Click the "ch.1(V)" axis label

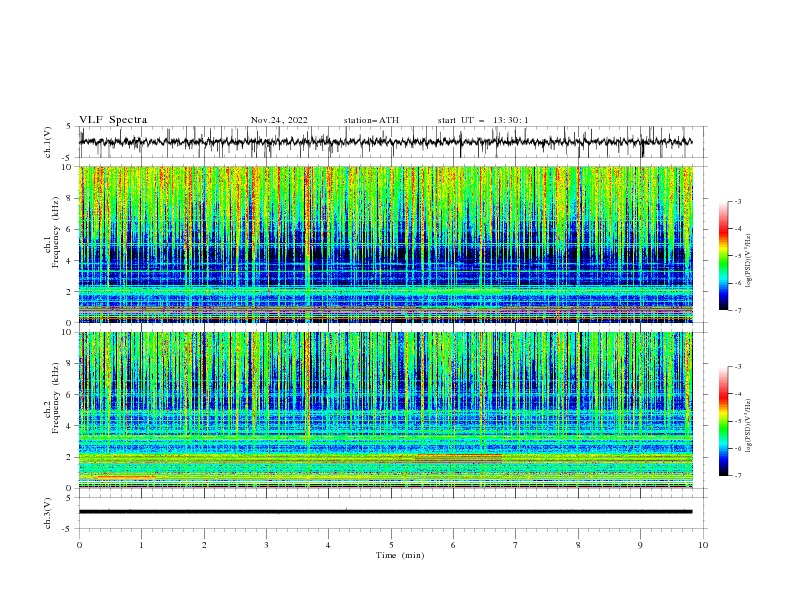click(x=48, y=142)
